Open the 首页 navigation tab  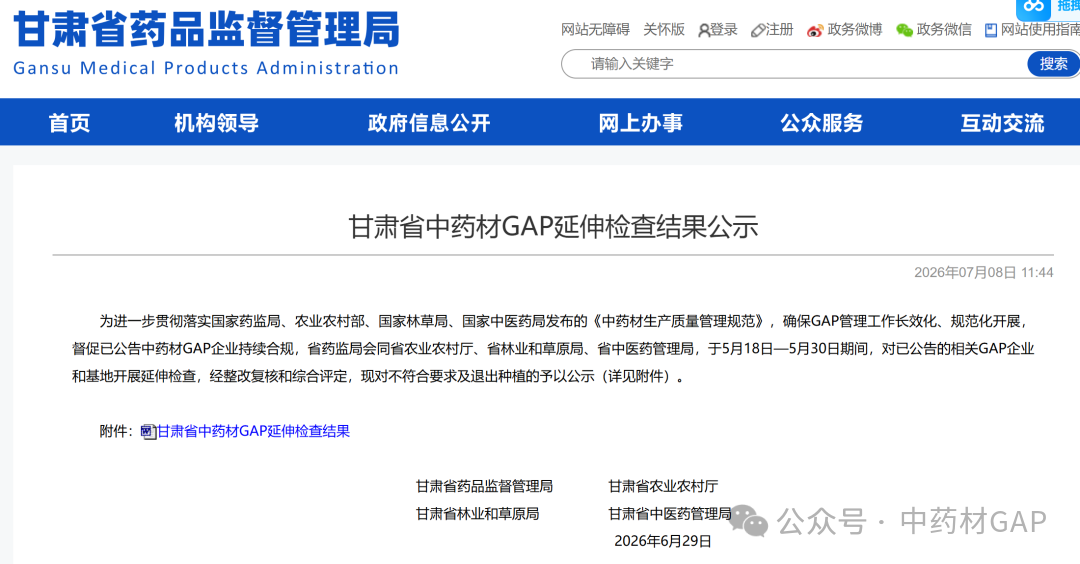(69, 123)
